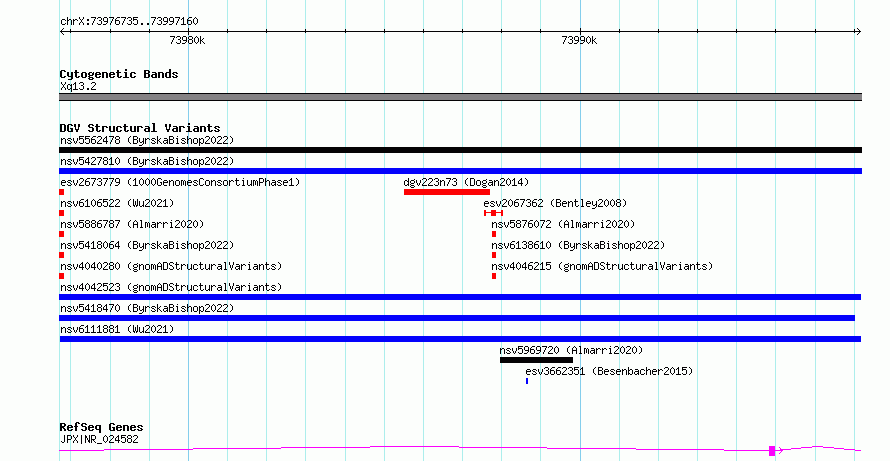This screenshot has height=461, width=890.
Task: Click nsv5876072 (Almarri2020) label
Action: [x=563, y=224]
